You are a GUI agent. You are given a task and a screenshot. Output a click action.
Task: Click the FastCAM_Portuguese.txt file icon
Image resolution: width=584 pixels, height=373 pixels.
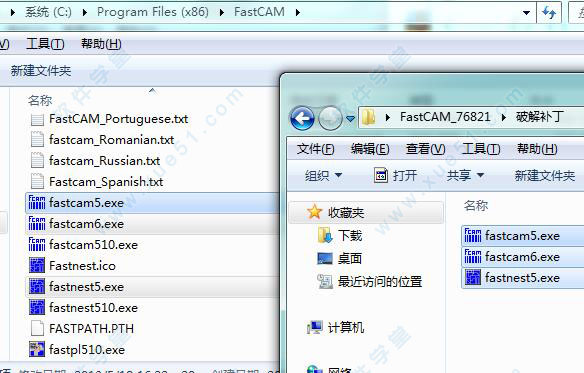[x=37, y=120]
